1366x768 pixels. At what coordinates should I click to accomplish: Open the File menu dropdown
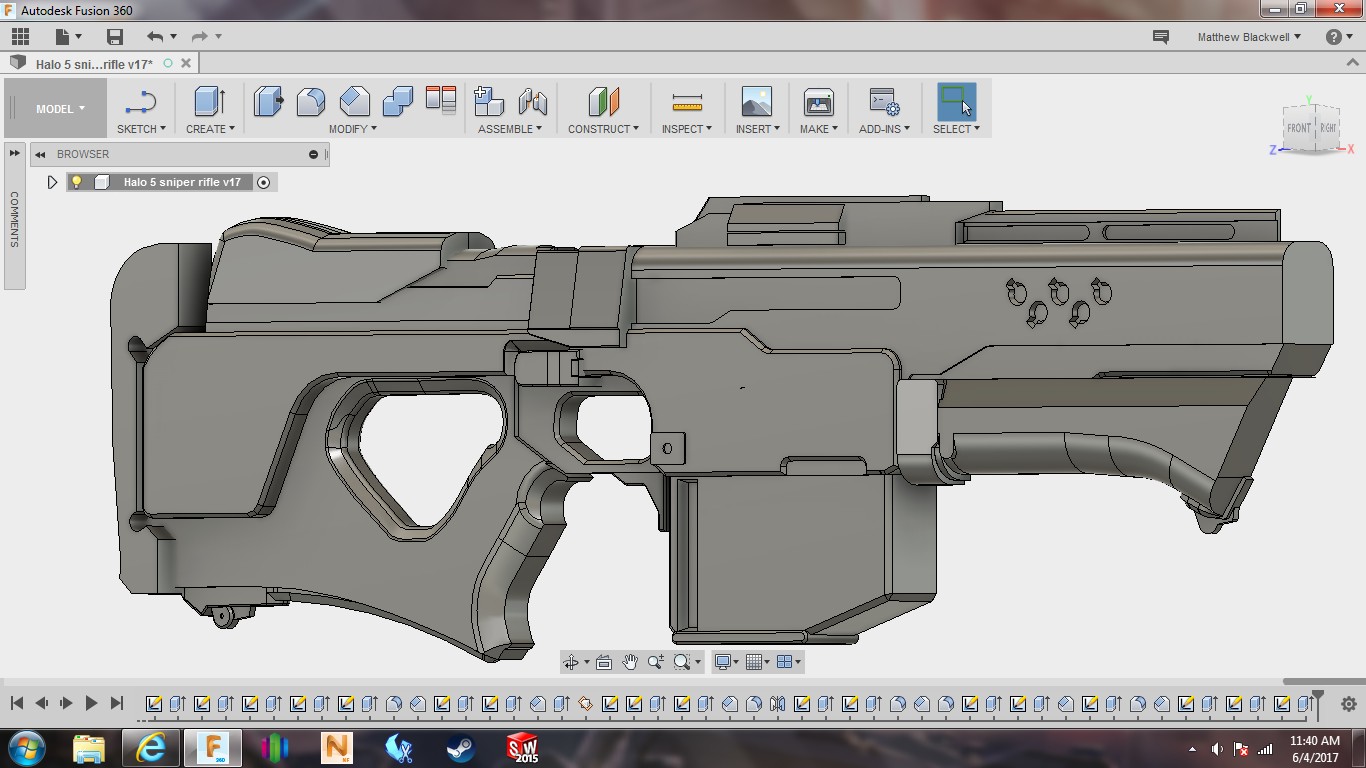click(68, 37)
